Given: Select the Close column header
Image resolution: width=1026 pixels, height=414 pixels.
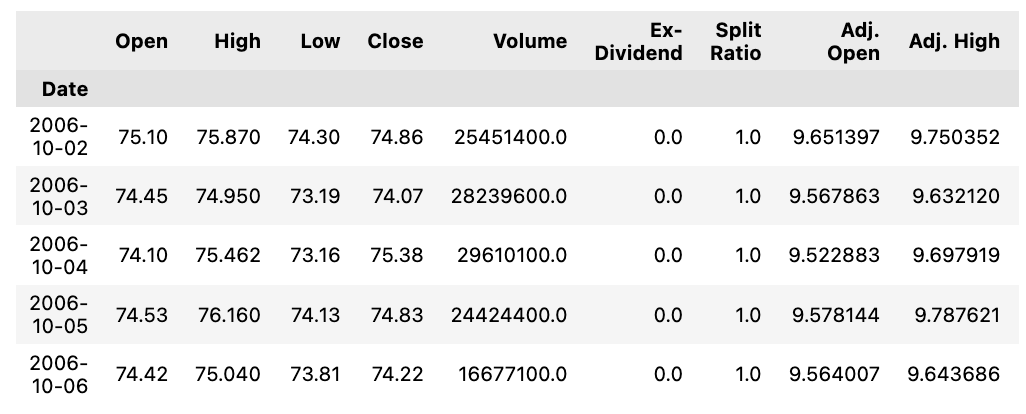Looking at the screenshot, I should (395, 41).
